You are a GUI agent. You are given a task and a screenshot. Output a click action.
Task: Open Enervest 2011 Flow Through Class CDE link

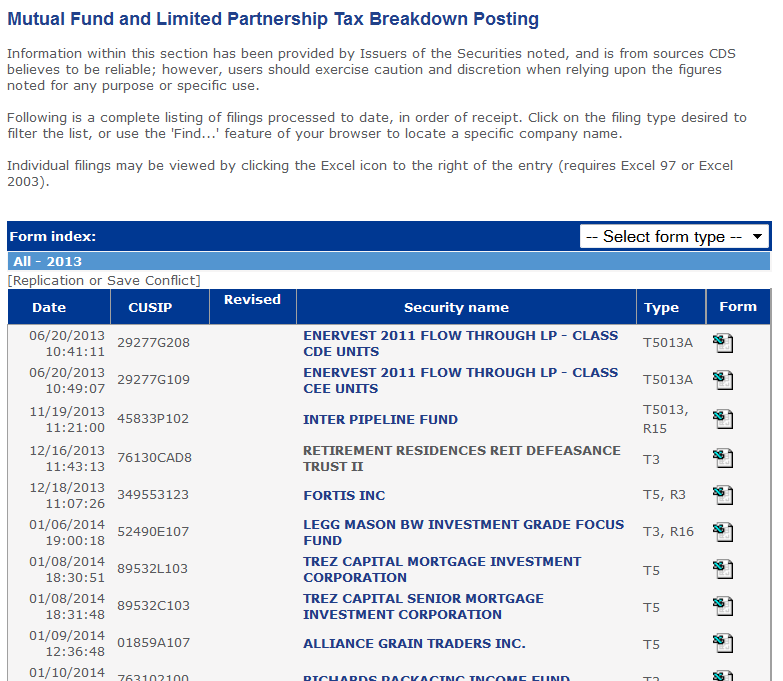460,343
